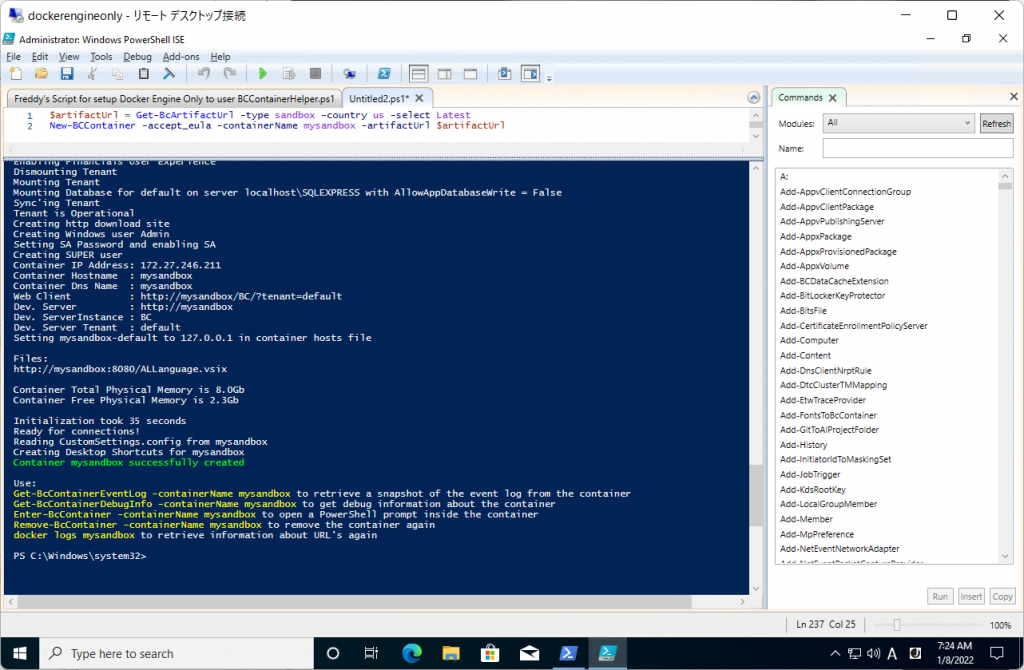Show script pane on the right layout icon
The height and width of the screenshot is (670, 1024).
click(x=445, y=74)
